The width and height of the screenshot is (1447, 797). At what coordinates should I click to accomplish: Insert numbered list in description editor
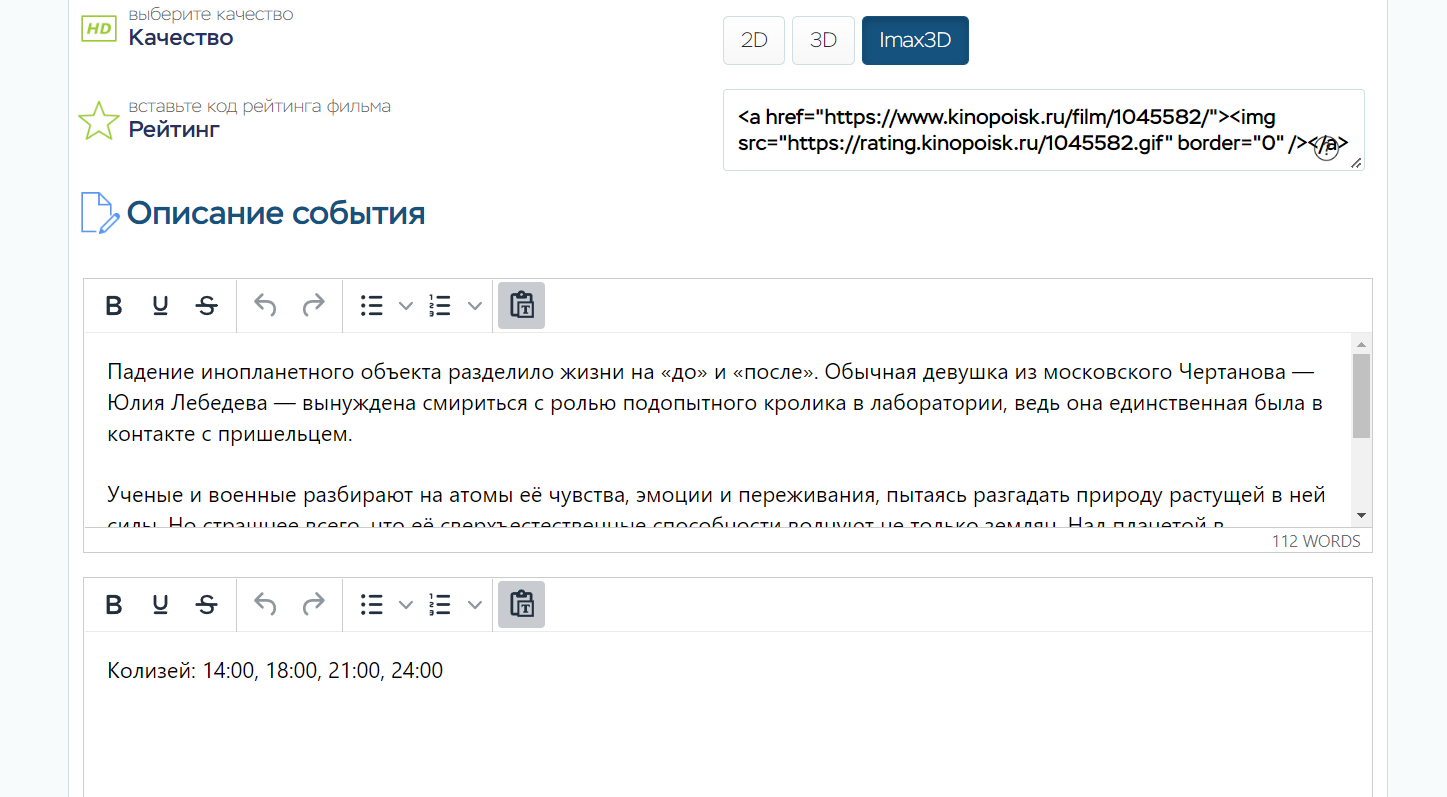pos(440,306)
